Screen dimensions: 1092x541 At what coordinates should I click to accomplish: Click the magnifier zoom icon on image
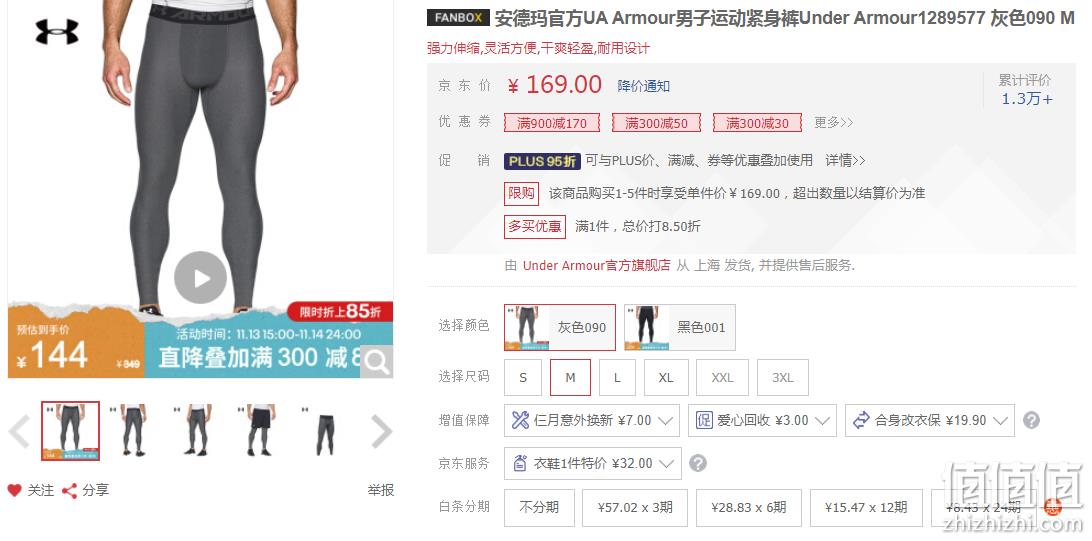(x=377, y=362)
